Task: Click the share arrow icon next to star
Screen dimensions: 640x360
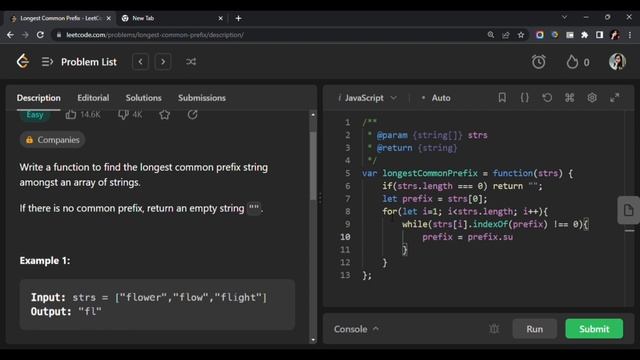Action: (193, 115)
